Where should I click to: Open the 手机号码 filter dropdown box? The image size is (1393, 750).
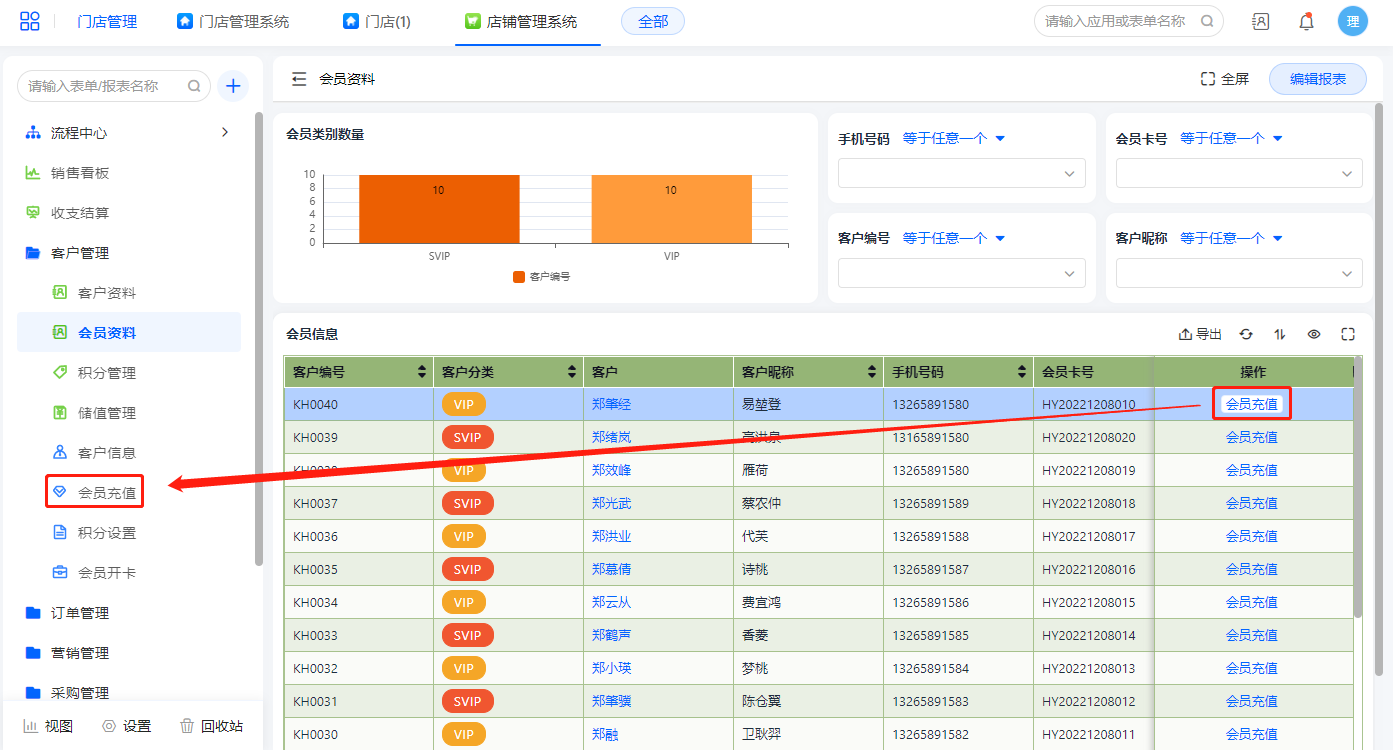point(961,173)
